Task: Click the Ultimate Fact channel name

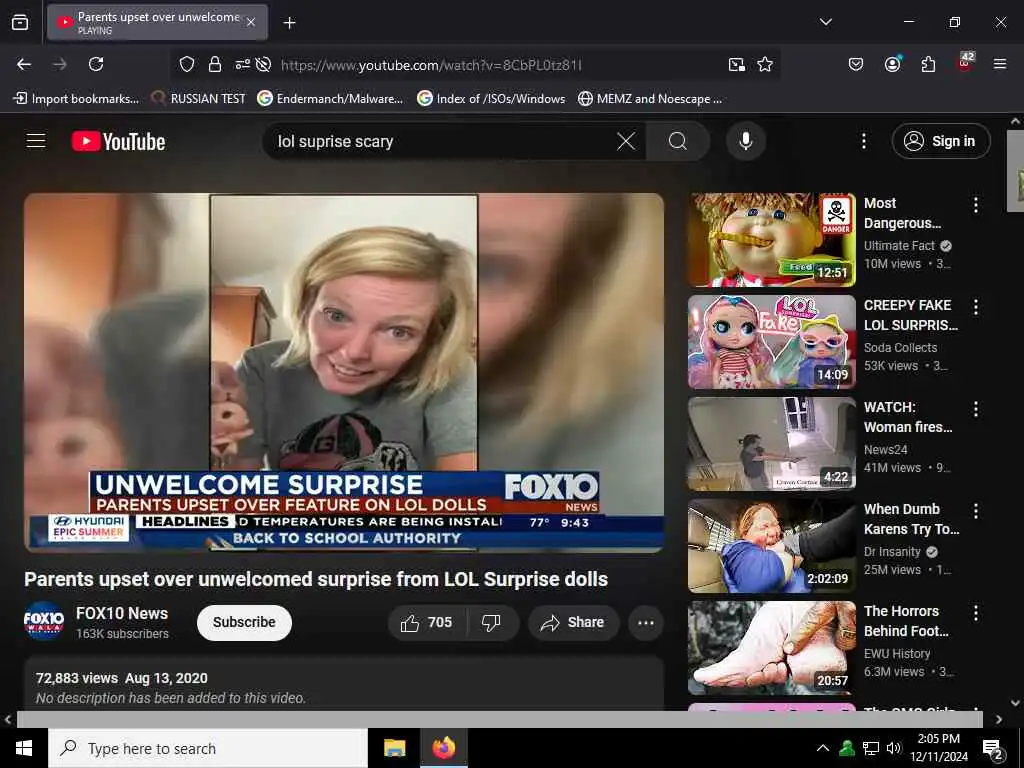Action: 899,246
